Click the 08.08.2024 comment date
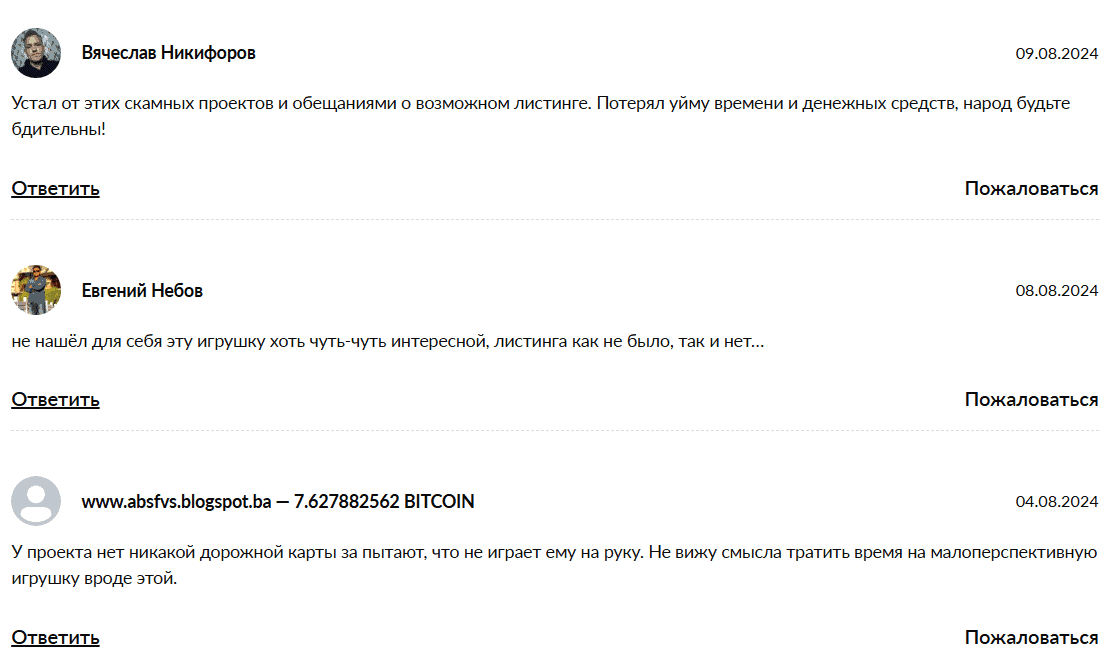The width and height of the screenshot is (1107, 661). pyautogui.click(x=1056, y=292)
